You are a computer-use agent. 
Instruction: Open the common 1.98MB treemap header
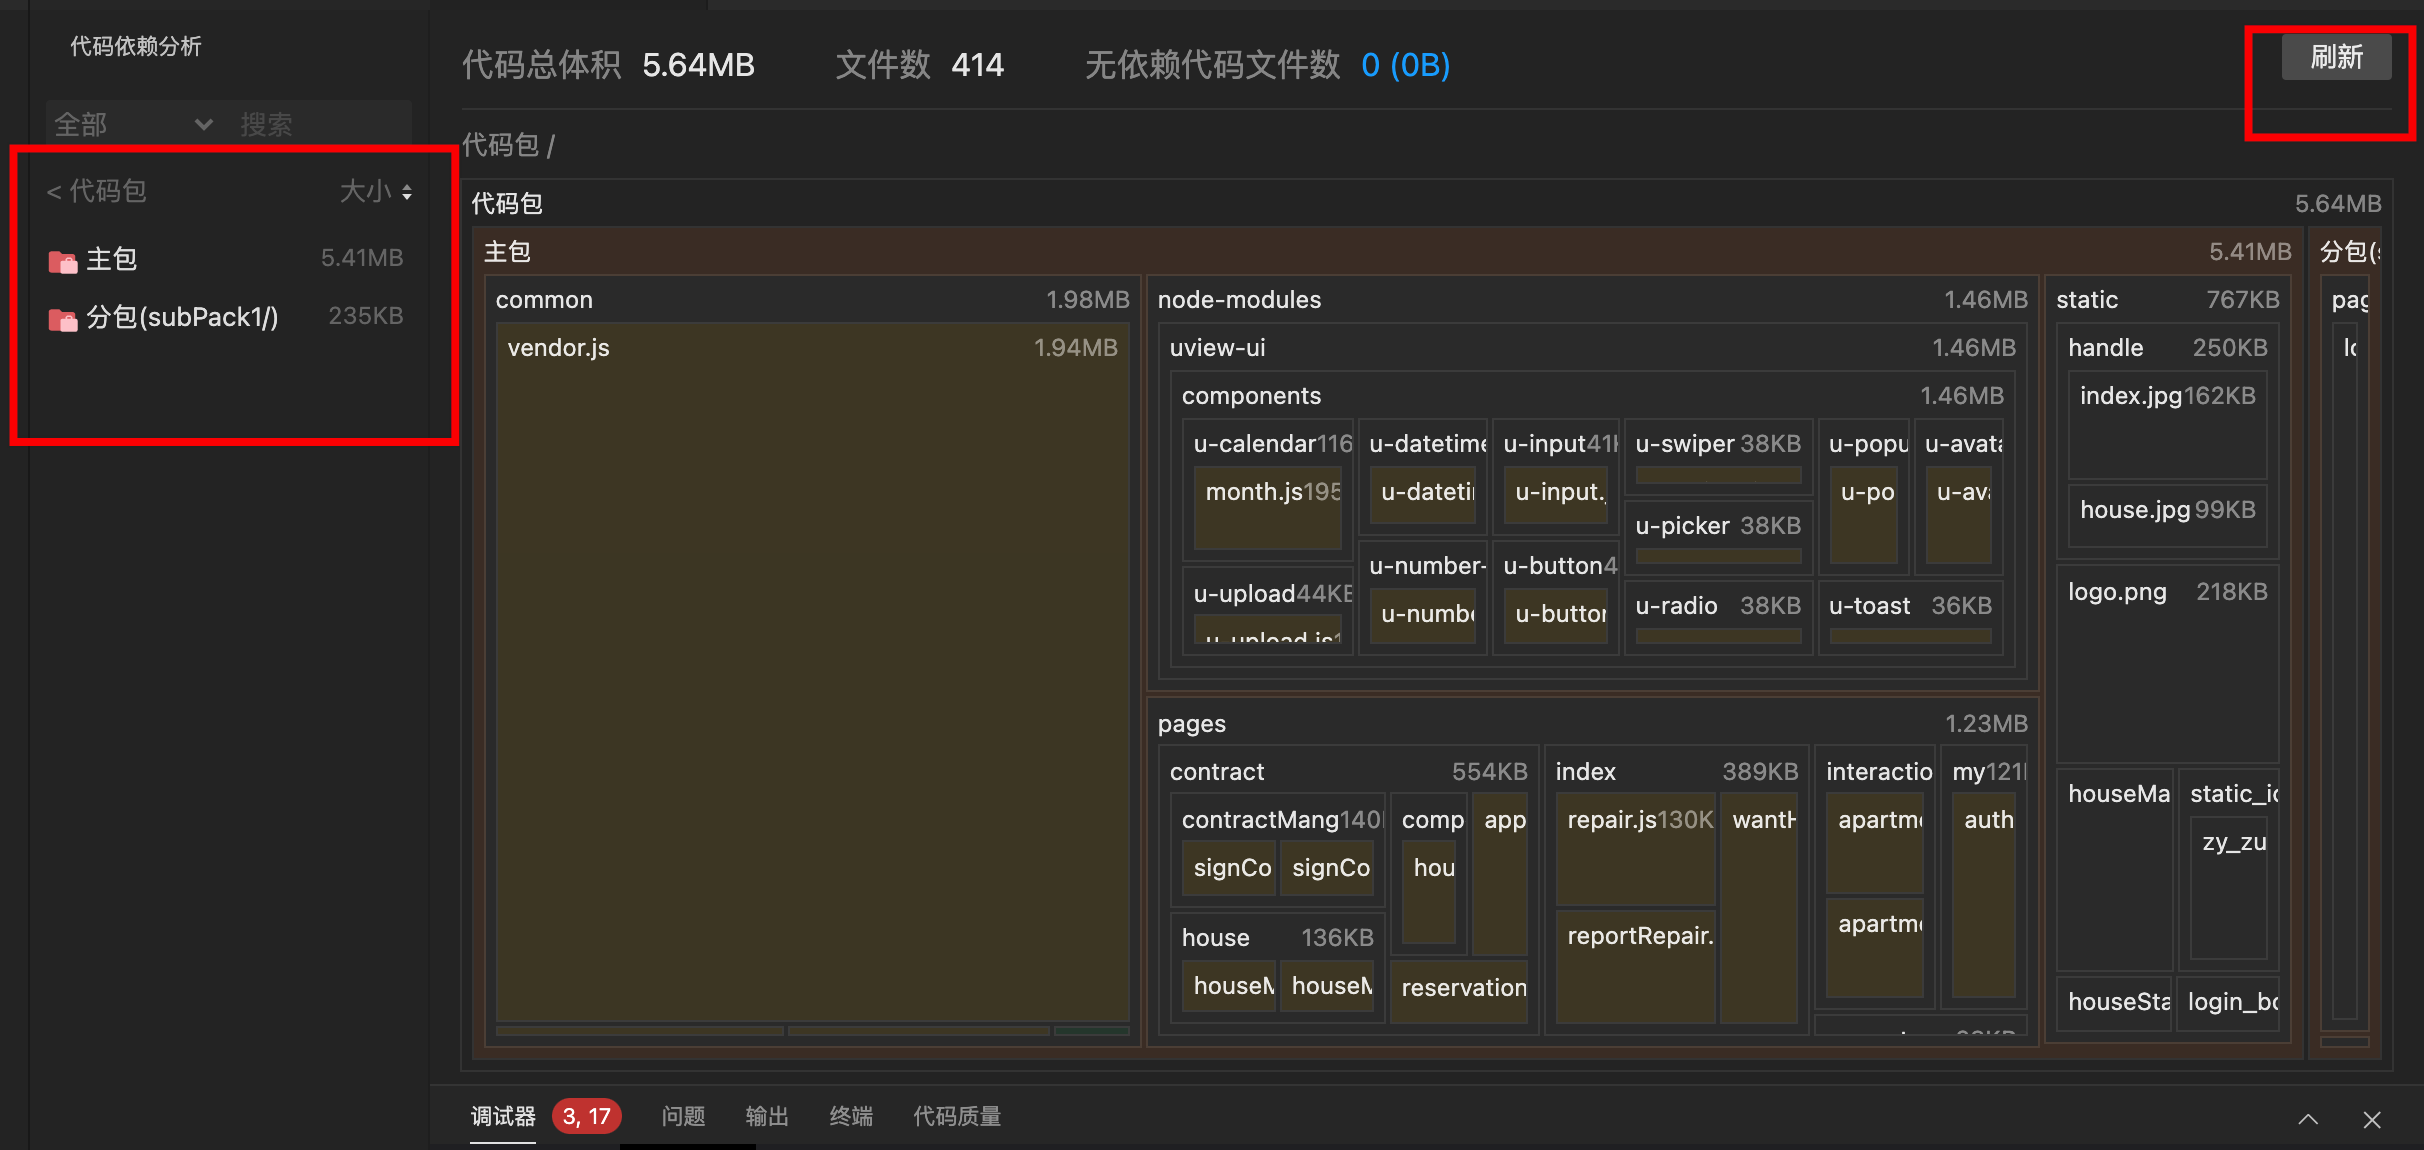[x=812, y=299]
